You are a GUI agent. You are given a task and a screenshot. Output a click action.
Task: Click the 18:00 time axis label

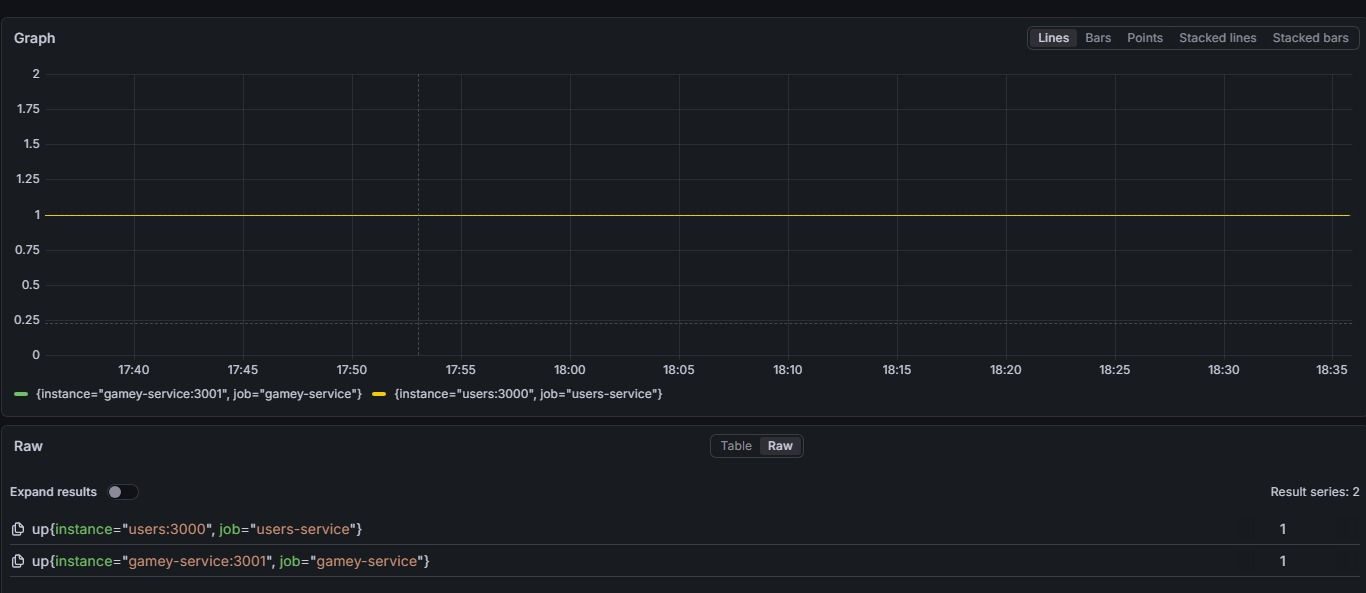pos(569,369)
